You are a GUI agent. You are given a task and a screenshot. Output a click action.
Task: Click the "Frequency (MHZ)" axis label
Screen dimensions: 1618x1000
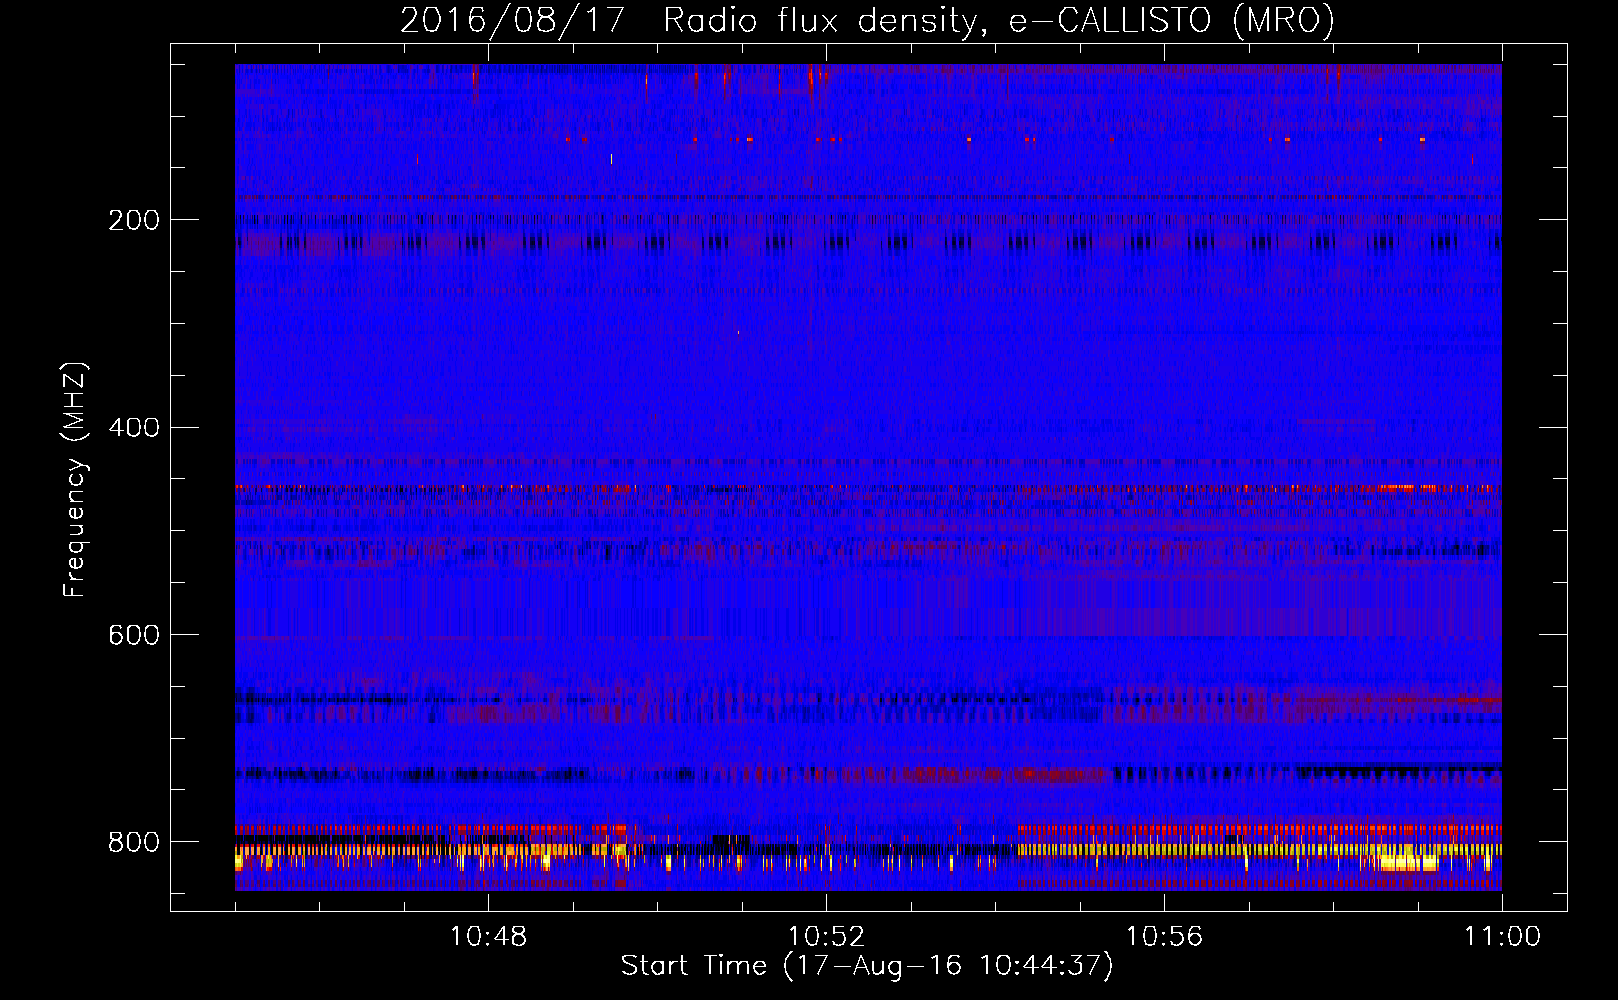(x=74, y=480)
